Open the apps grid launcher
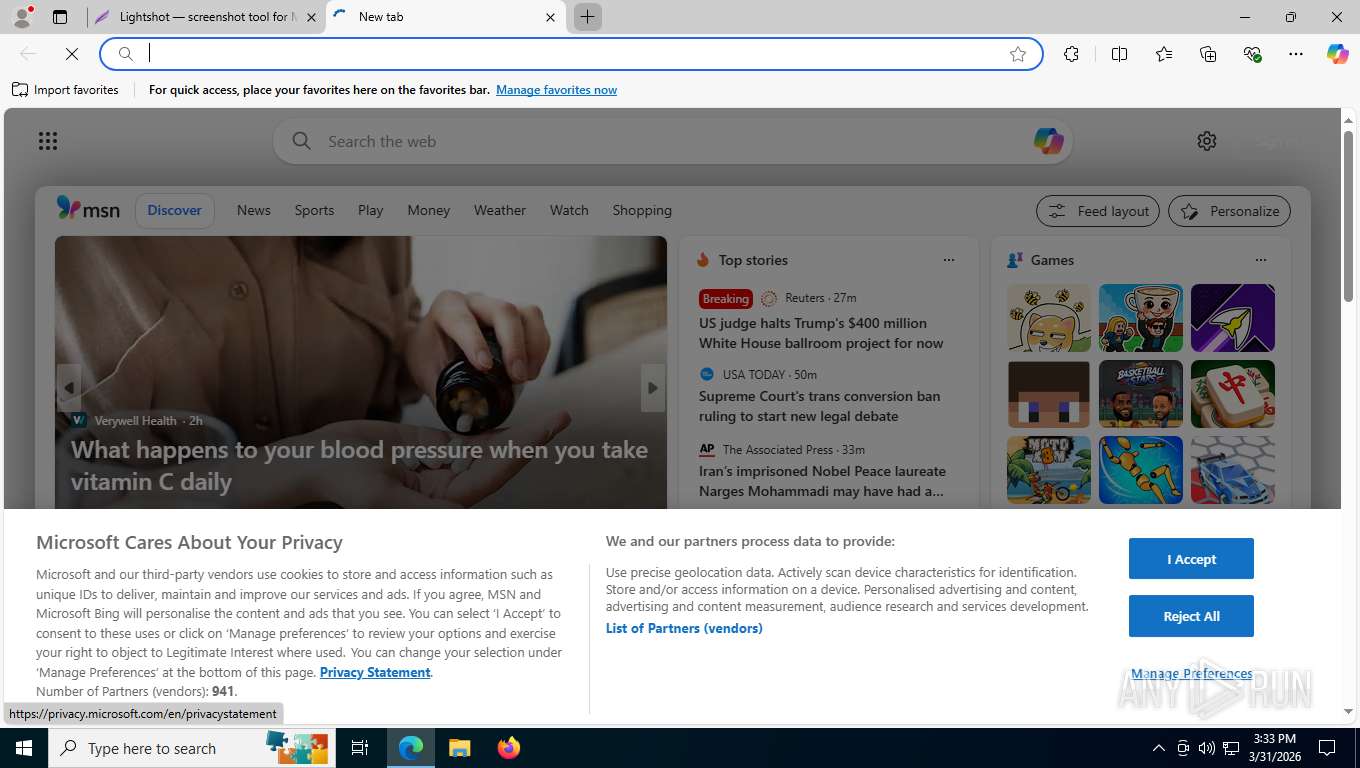 point(48,141)
